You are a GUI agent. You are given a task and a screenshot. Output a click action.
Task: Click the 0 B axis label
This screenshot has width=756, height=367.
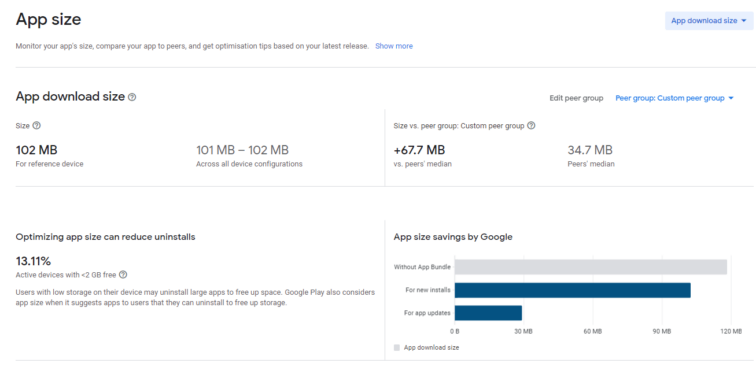tap(455, 332)
